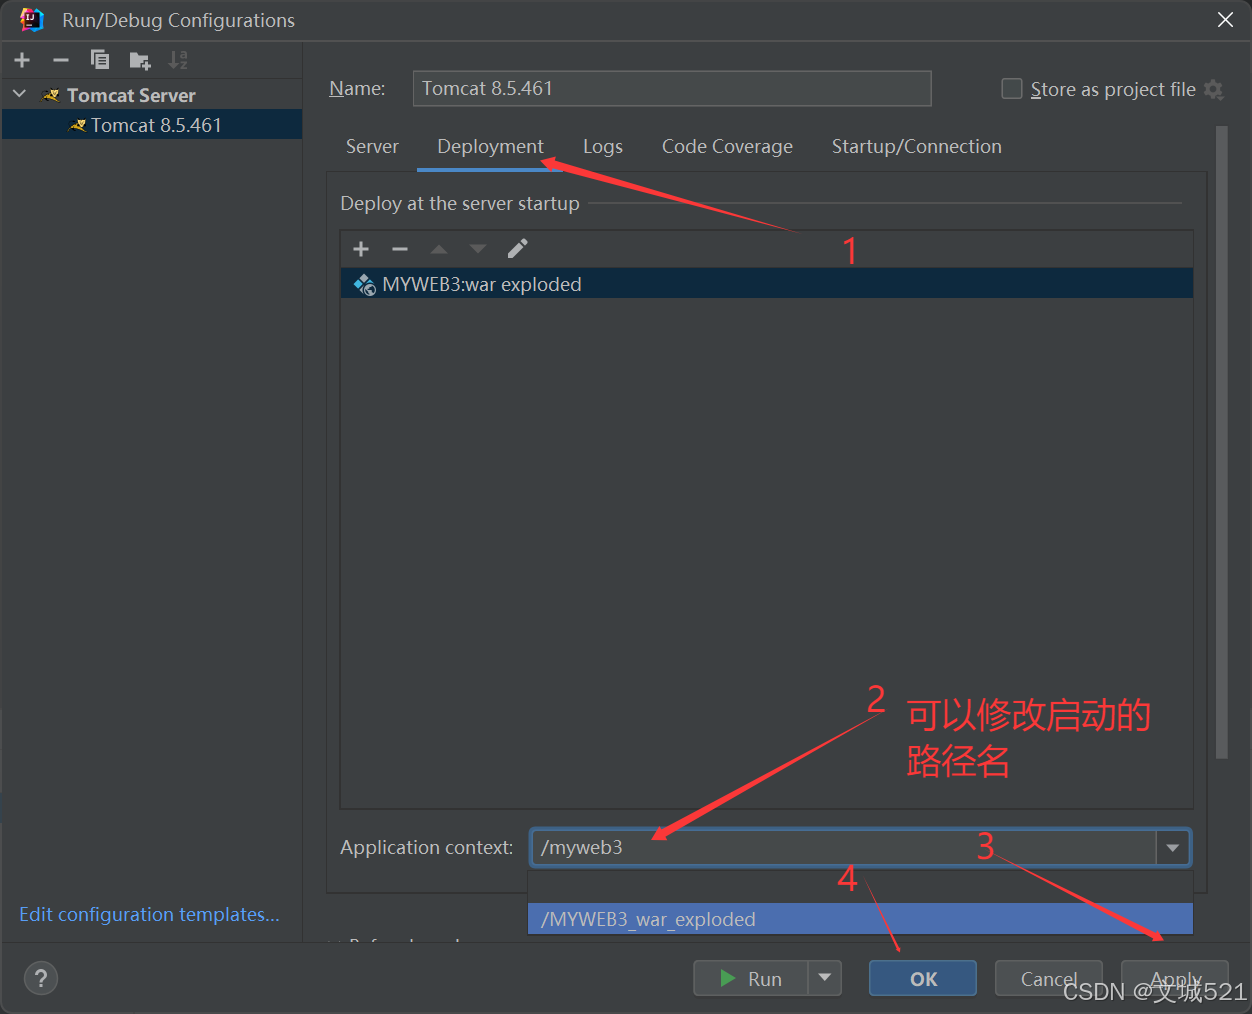Expand the Run button dropdown arrow
1252x1014 pixels.
point(825,978)
